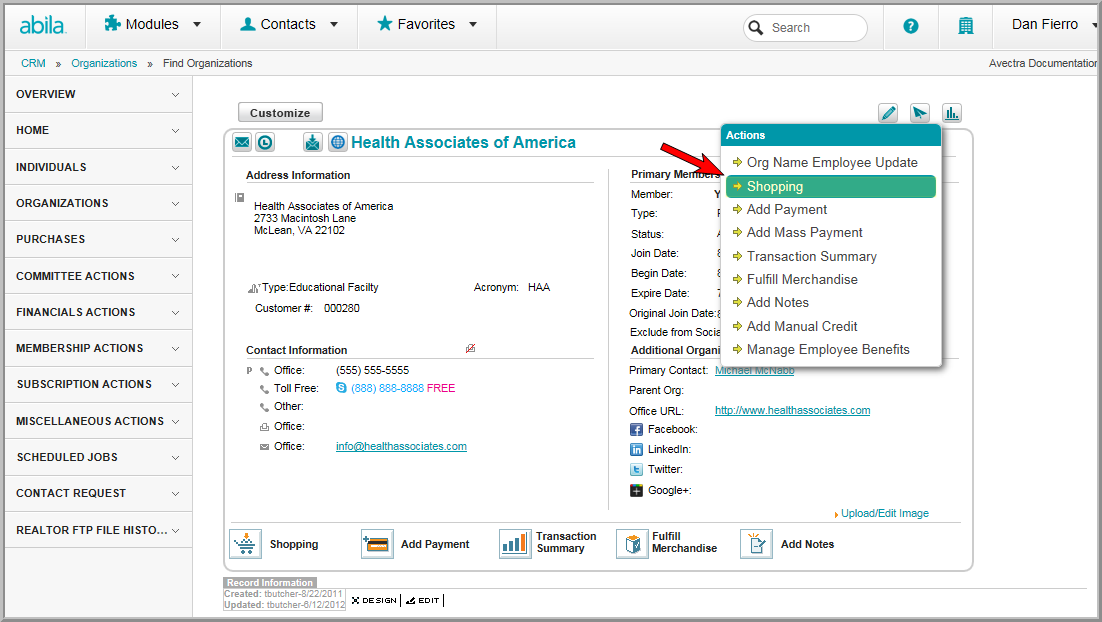
Task: Expand the Subscription Actions sidebar section
Action: (x=98, y=384)
